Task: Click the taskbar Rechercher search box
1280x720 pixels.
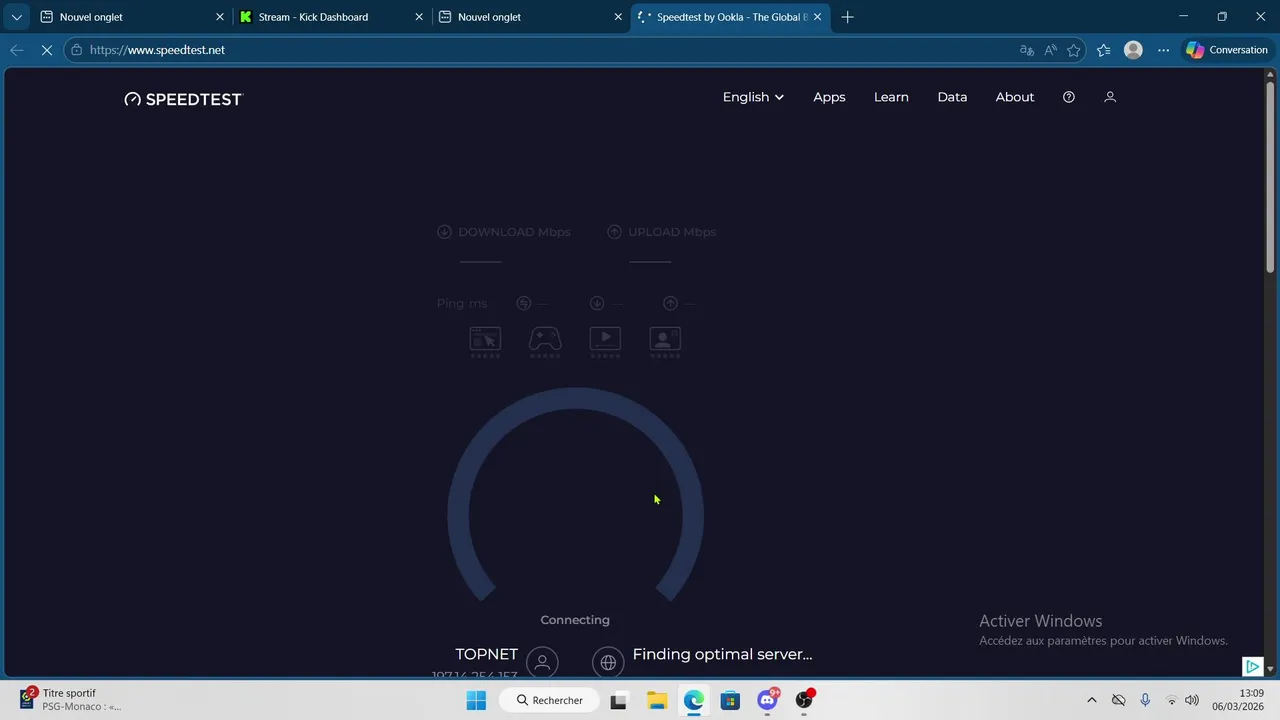Action: 549,700
